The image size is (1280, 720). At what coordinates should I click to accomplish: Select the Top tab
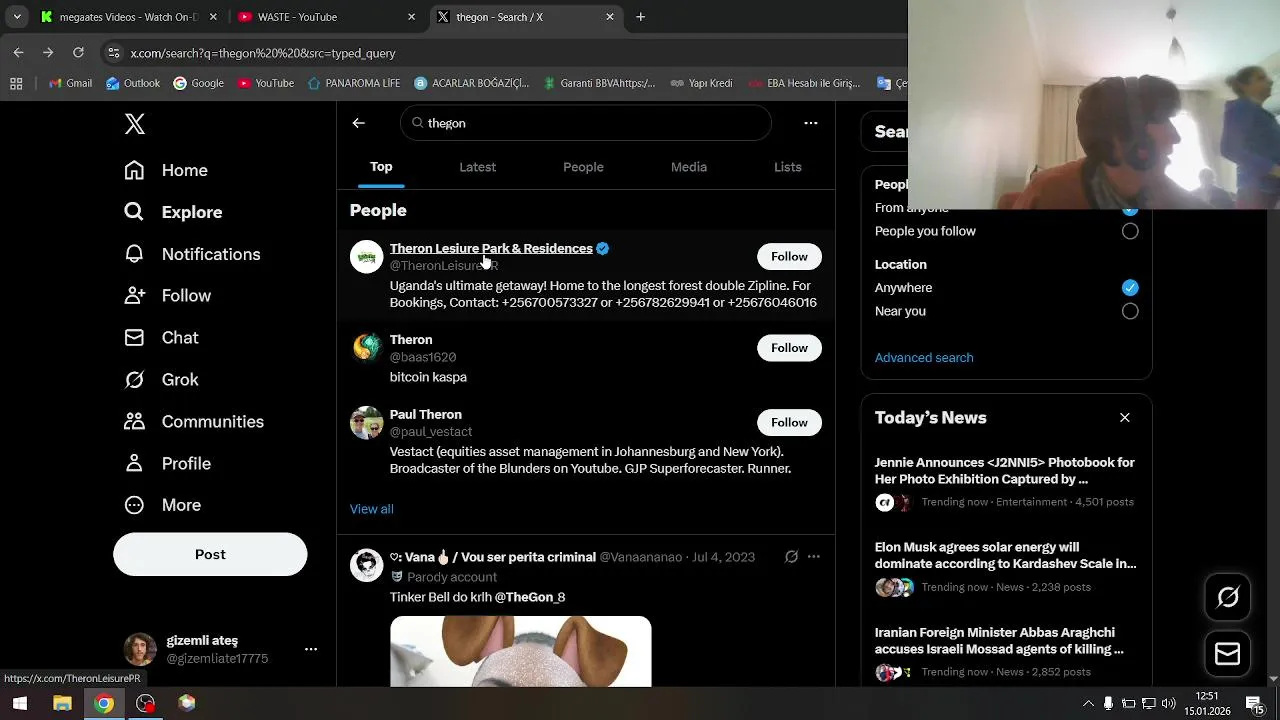tap(381, 167)
